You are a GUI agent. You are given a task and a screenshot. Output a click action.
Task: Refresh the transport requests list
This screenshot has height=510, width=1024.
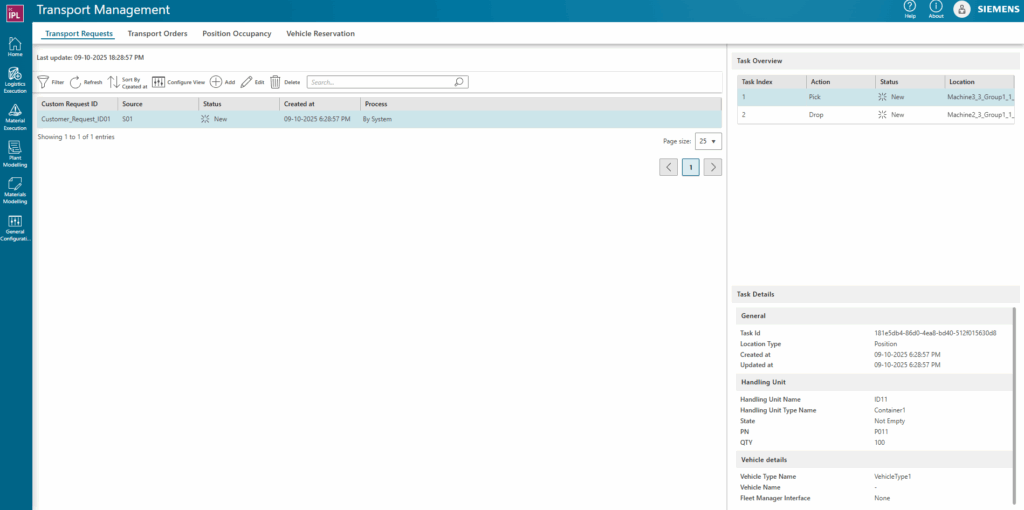[x=86, y=82]
